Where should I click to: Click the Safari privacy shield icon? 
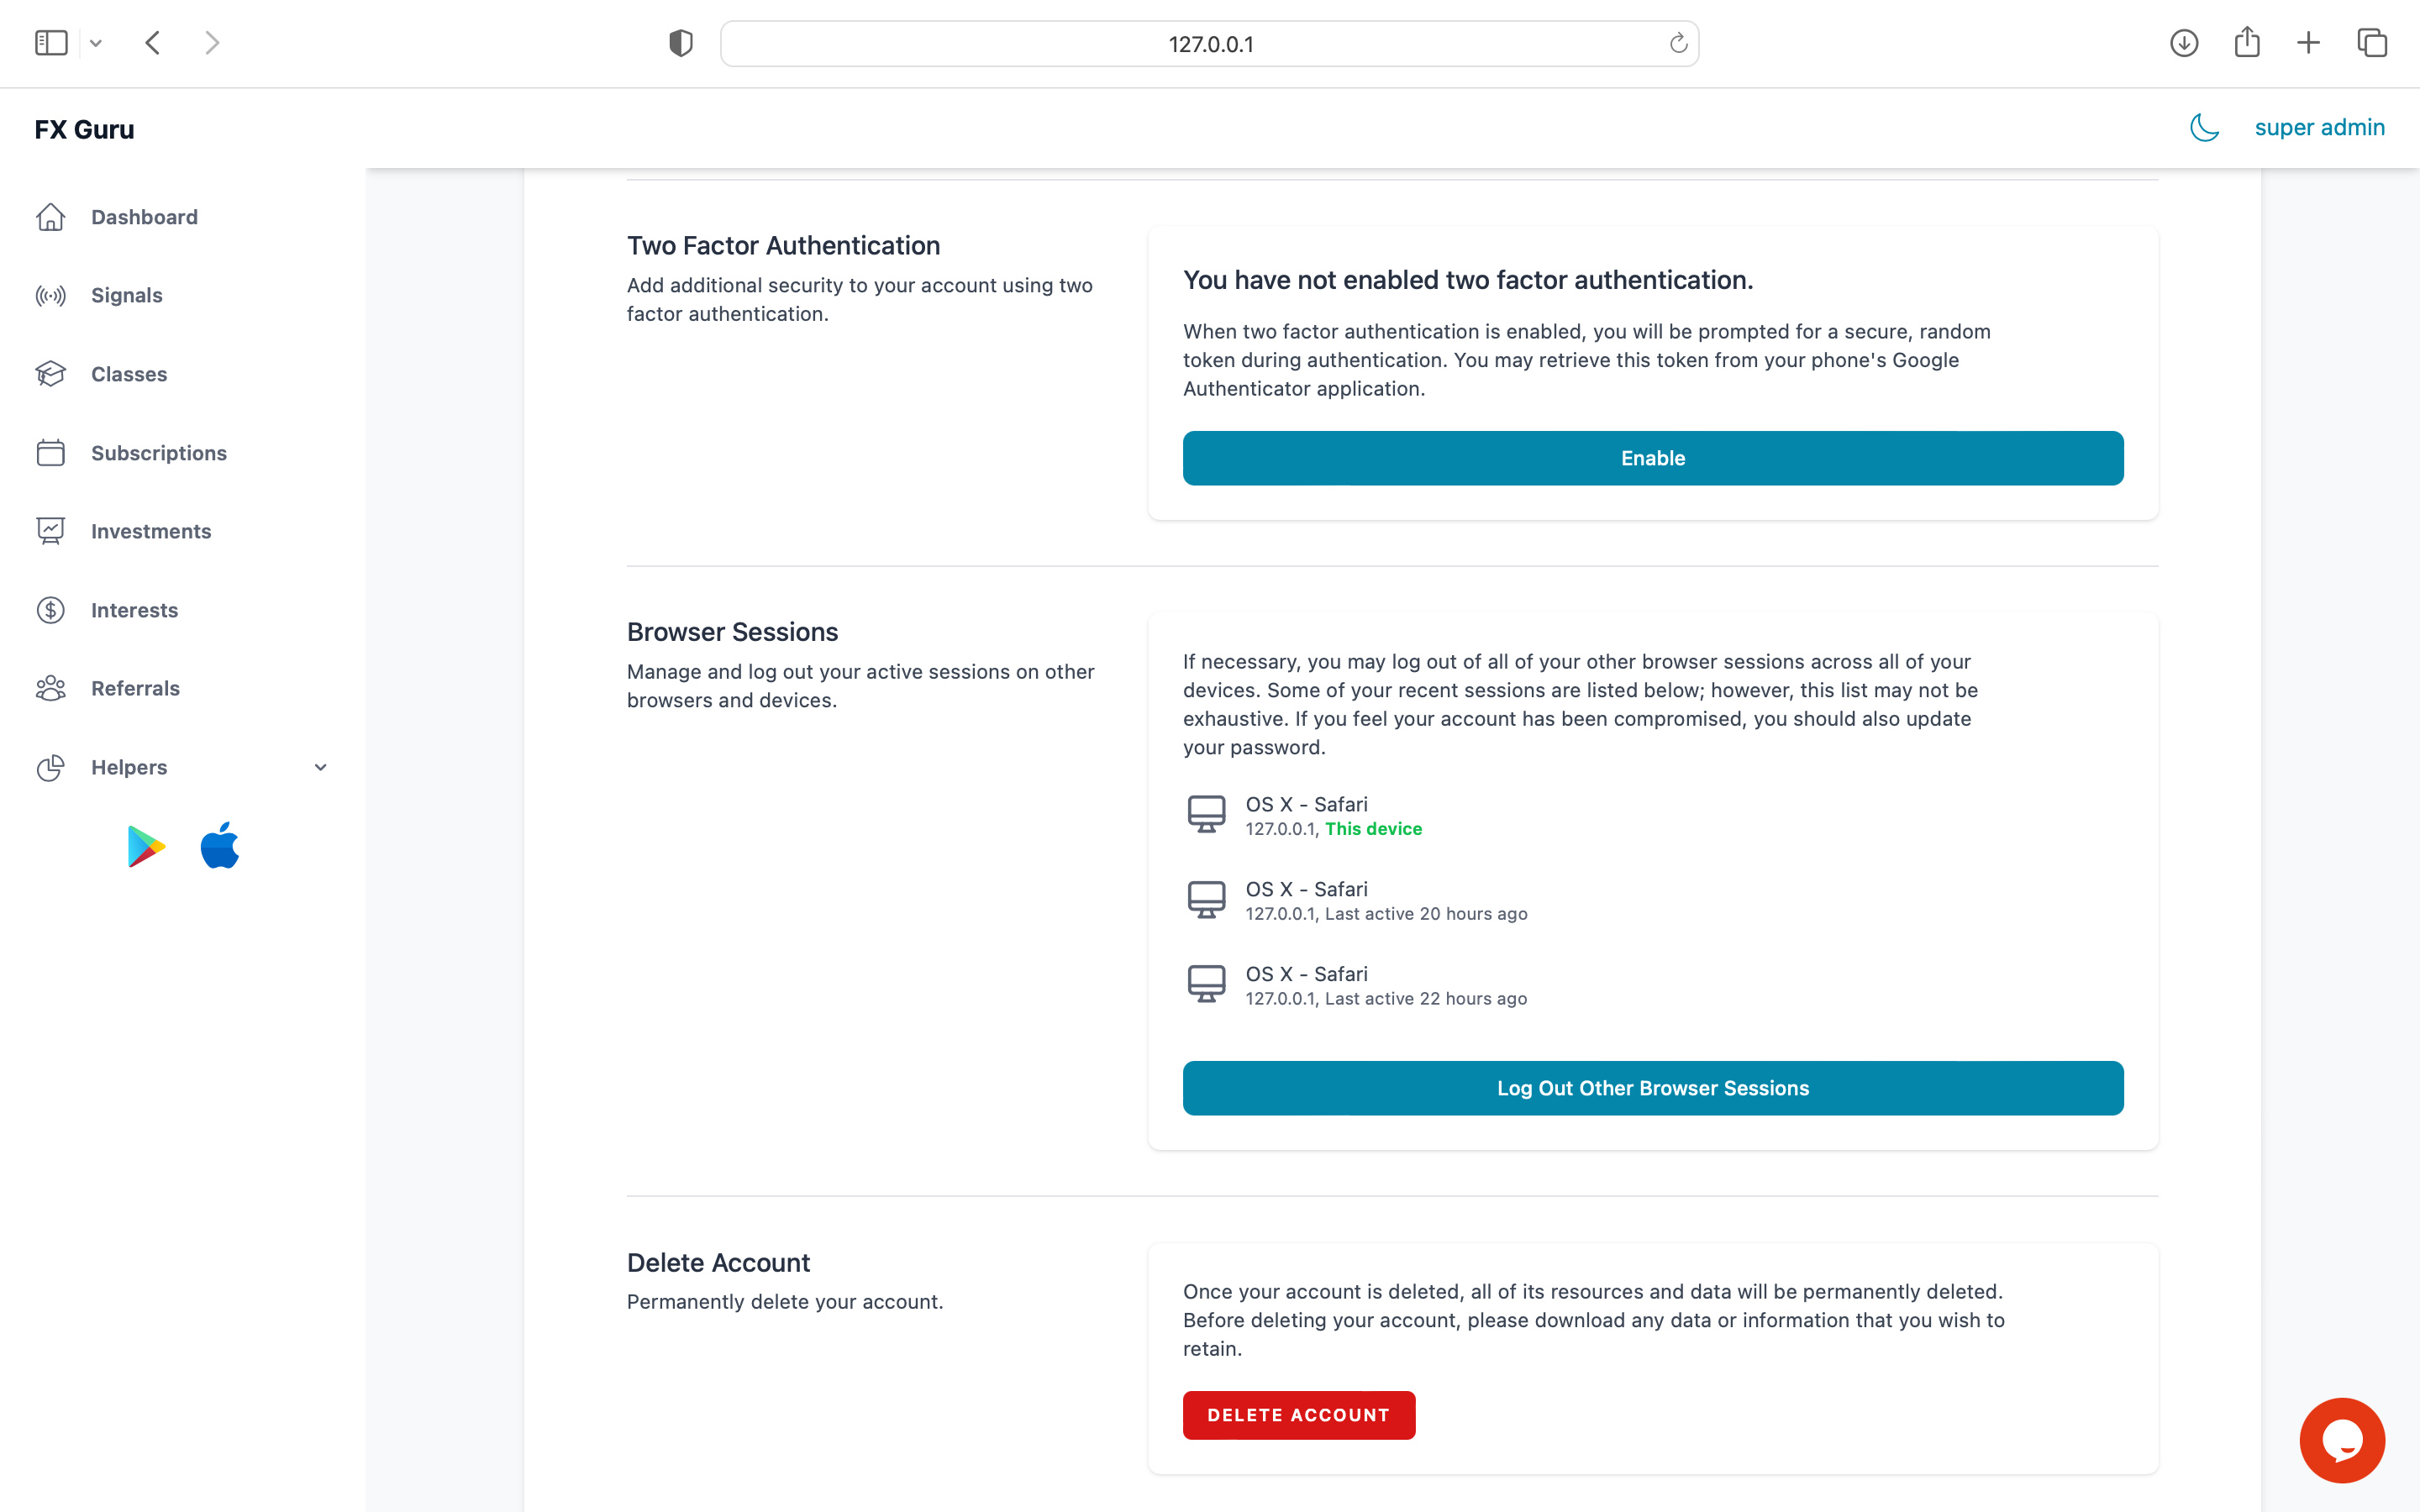pyautogui.click(x=681, y=43)
